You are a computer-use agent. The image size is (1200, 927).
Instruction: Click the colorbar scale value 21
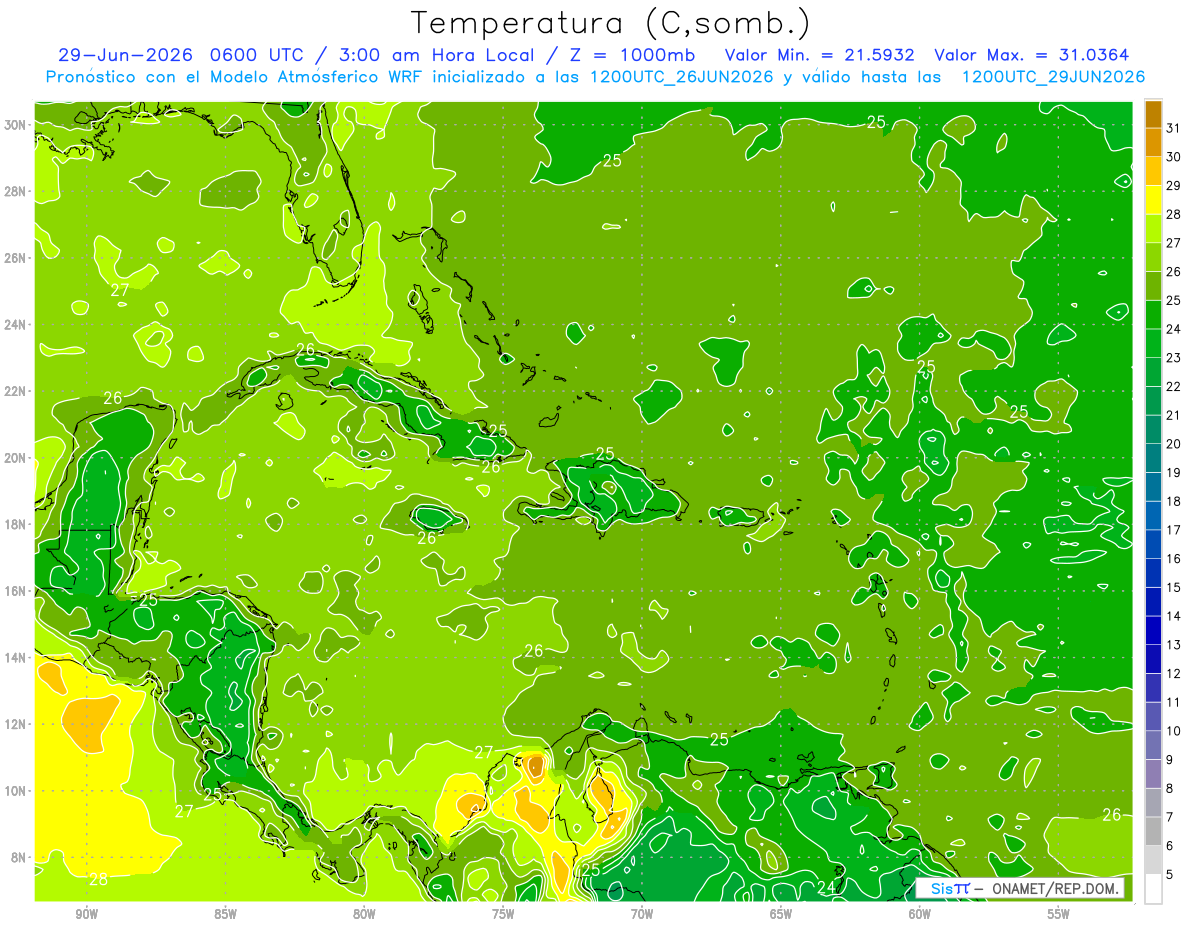click(1174, 415)
